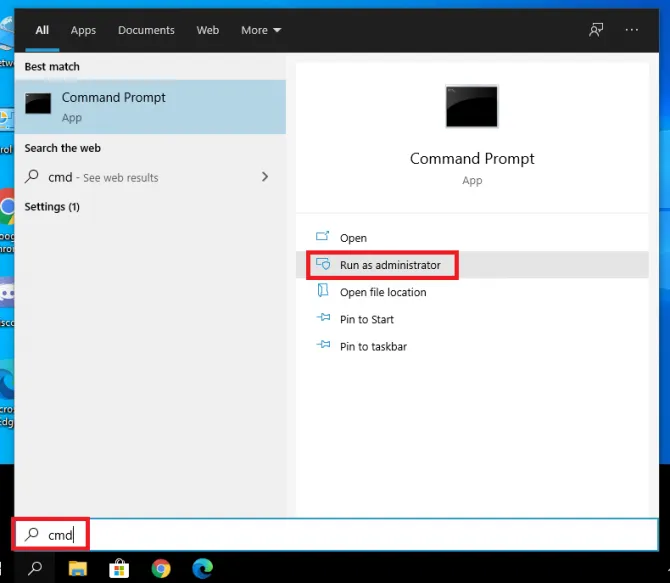This screenshot has width=670, height=583.
Task: Launch Microsoft Edge from the taskbar
Action: (202, 569)
